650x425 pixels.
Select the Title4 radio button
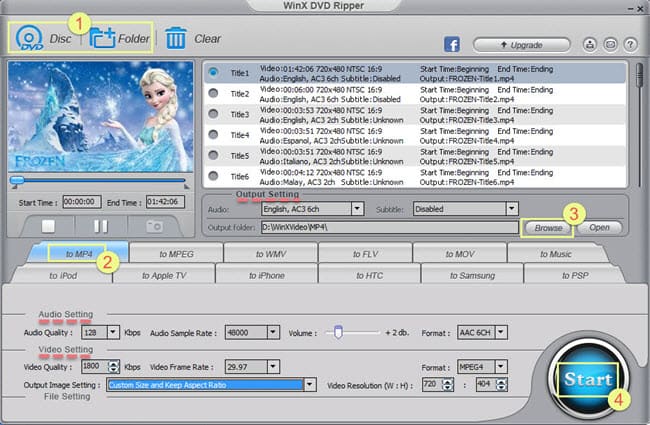coord(213,134)
